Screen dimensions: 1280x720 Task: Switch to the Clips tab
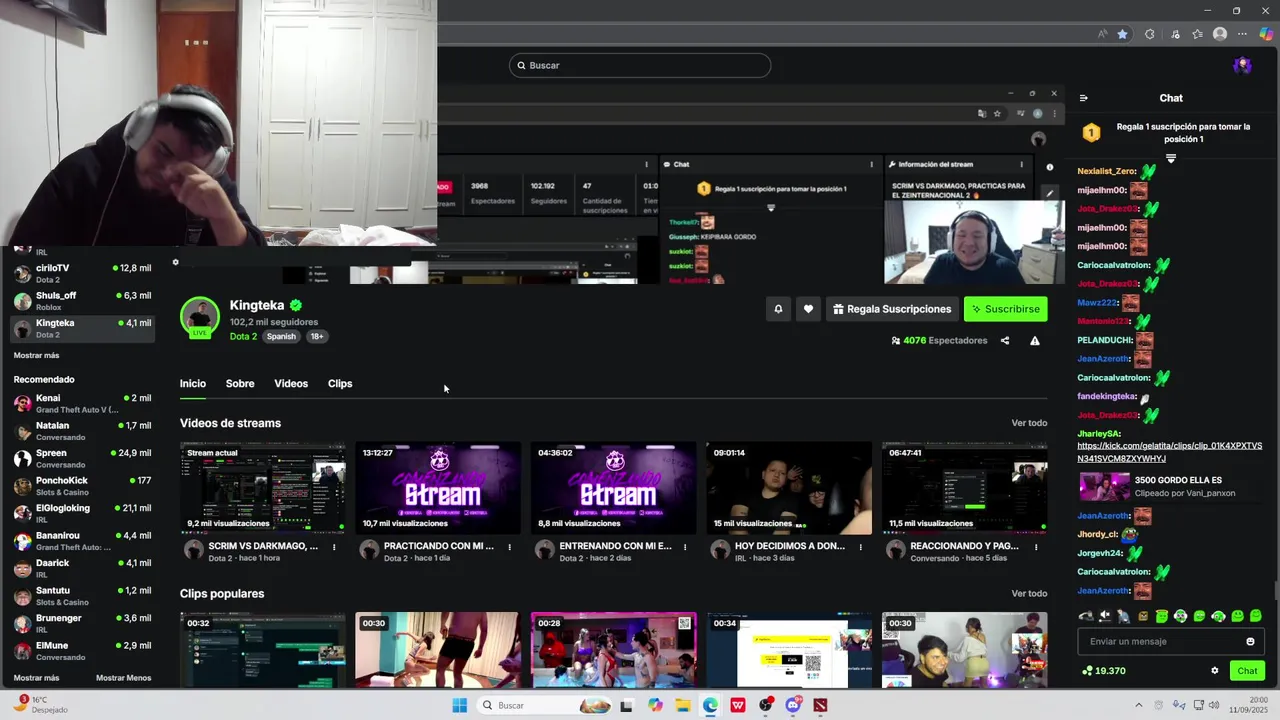coord(340,384)
